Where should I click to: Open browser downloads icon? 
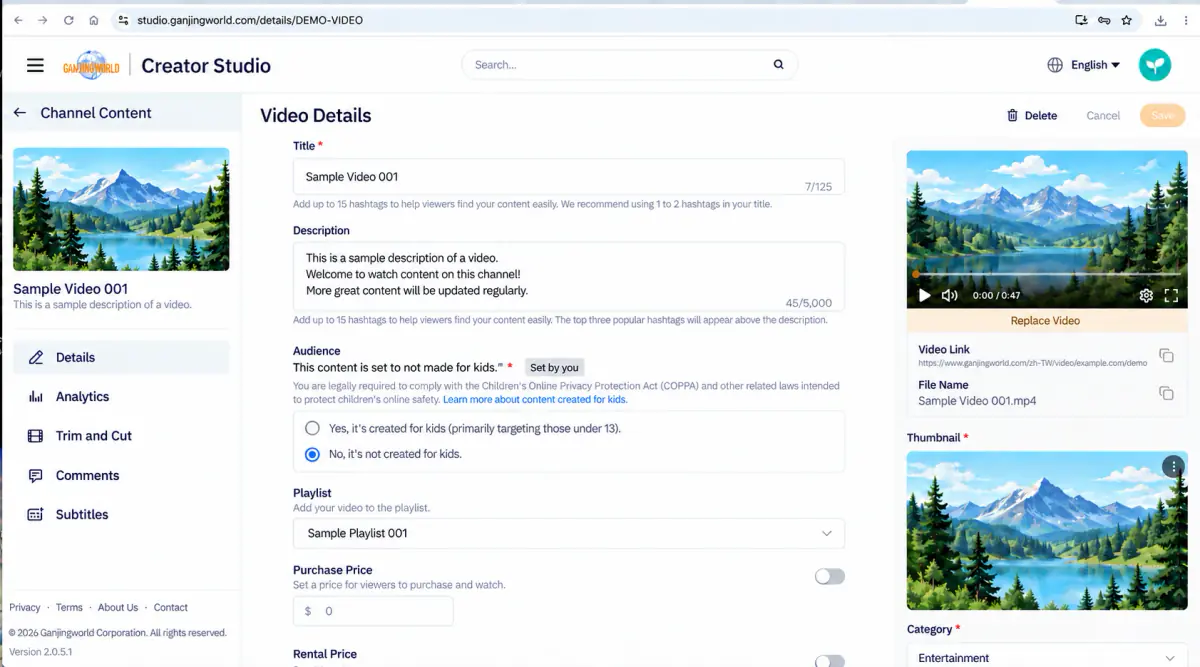[x=1161, y=20]
